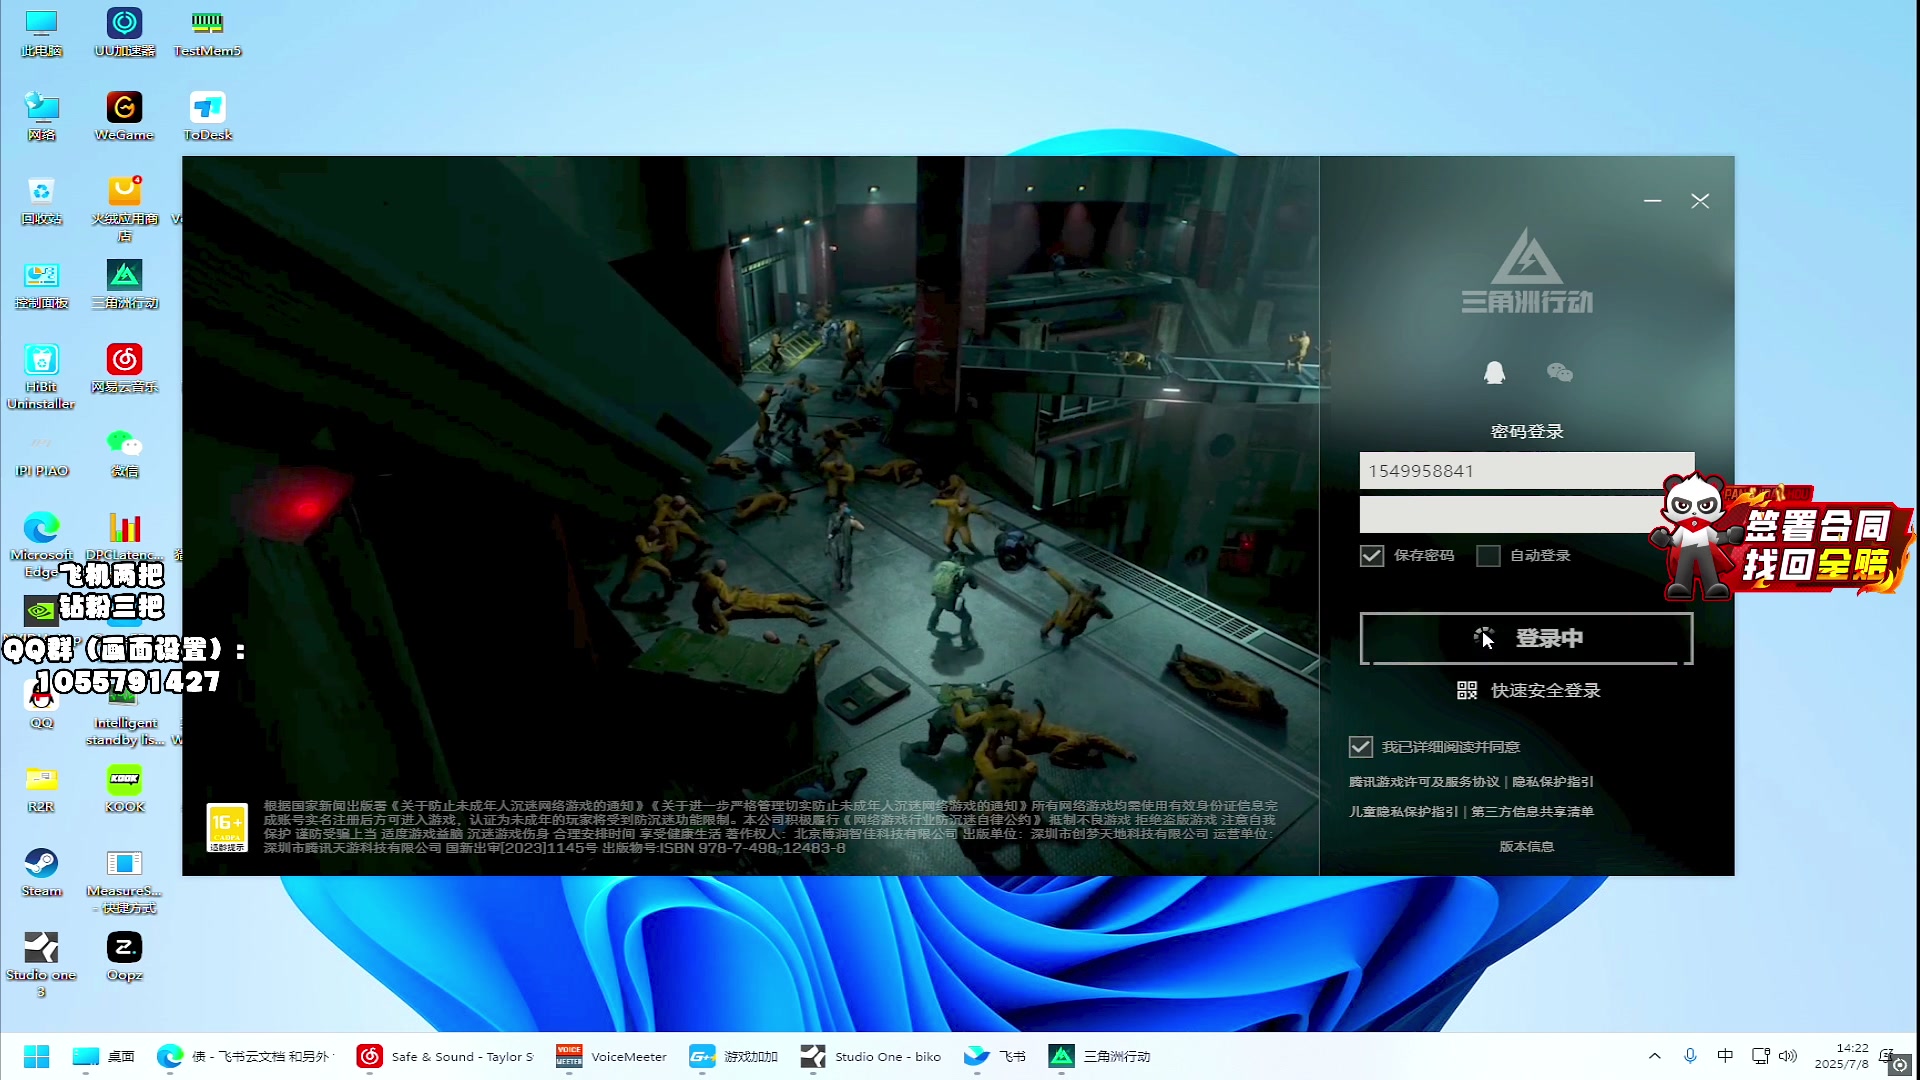Click the account number input field
Viewport: 1920px width, 1080px height.
(1526, 470)
